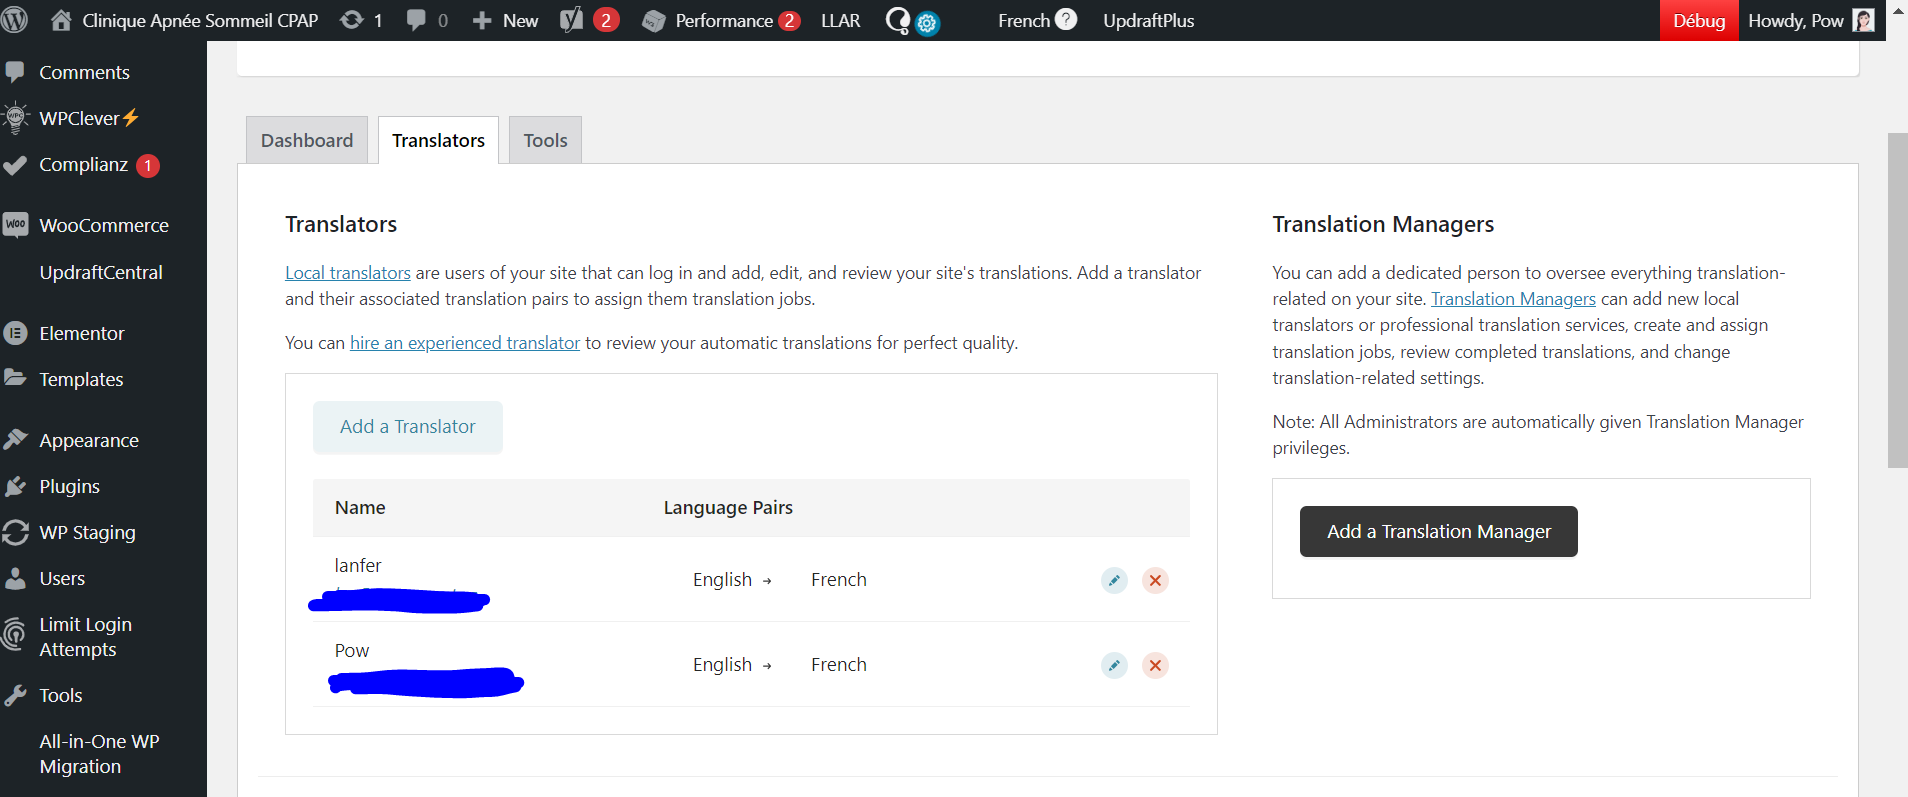Click the WordPress logo in admin bar
Image resolution: width=1908 pixels, height=797 pixels.
coord(15,20)
